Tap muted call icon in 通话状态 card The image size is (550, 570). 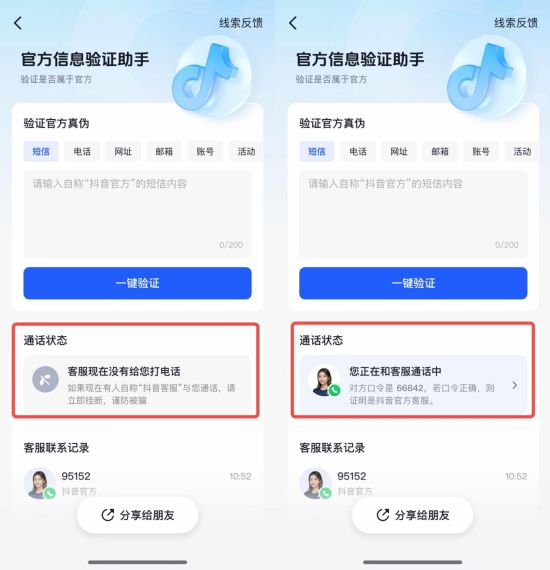(x=45, y=379)
